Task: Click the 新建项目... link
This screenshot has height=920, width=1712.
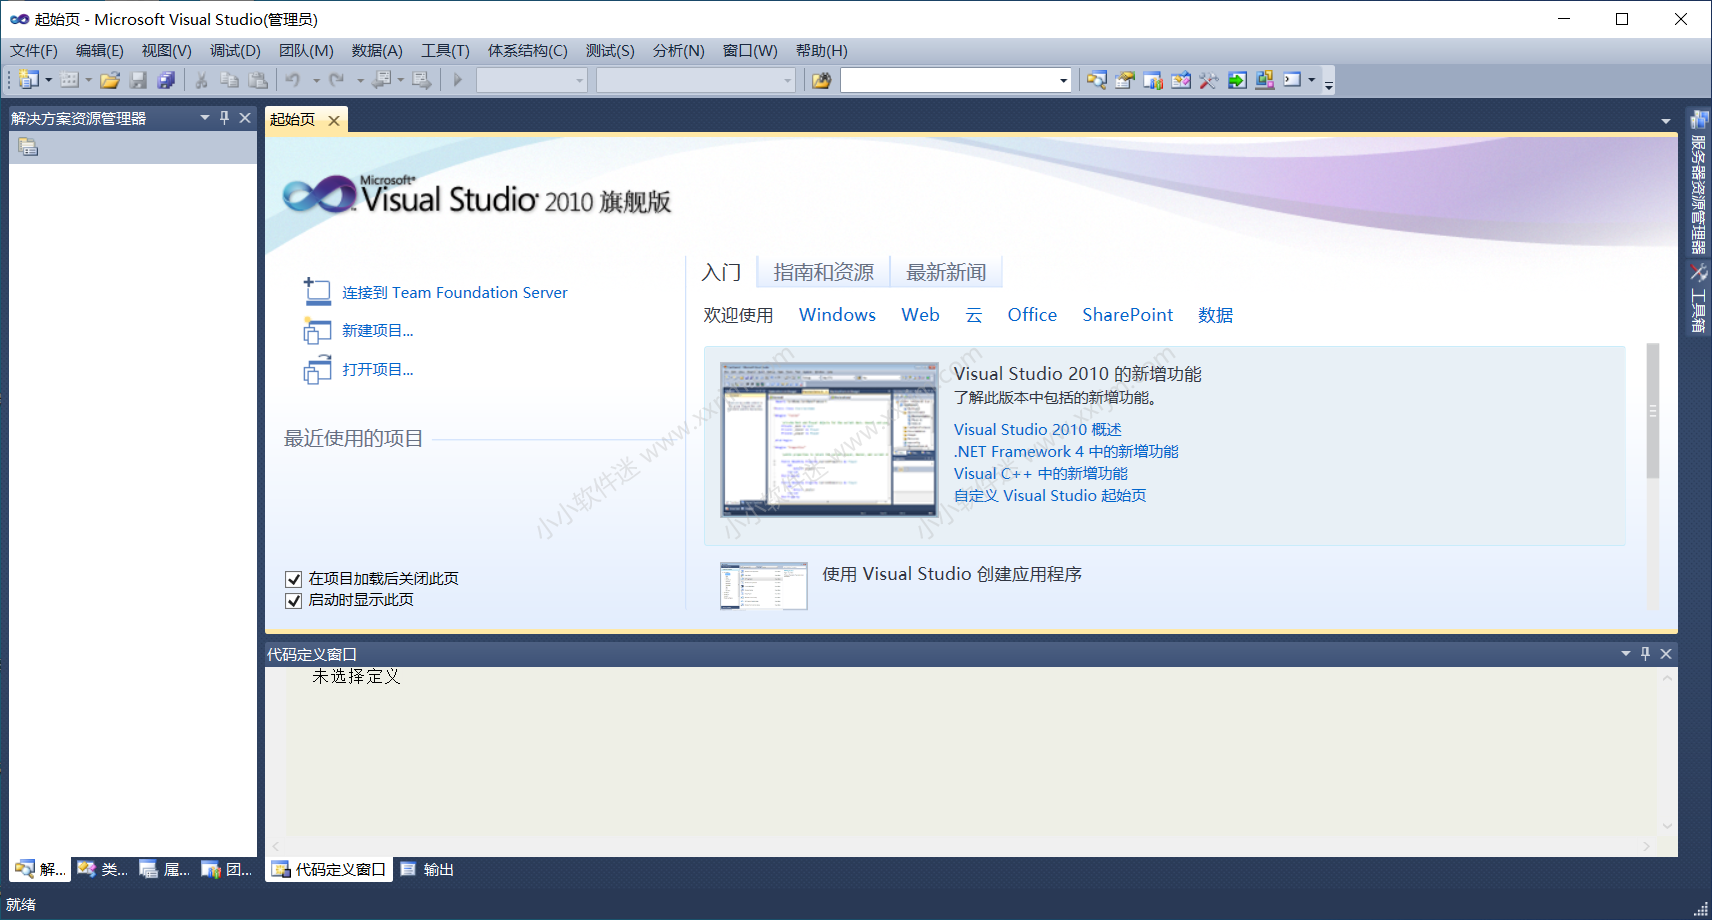Action: [x=377, y=331]
